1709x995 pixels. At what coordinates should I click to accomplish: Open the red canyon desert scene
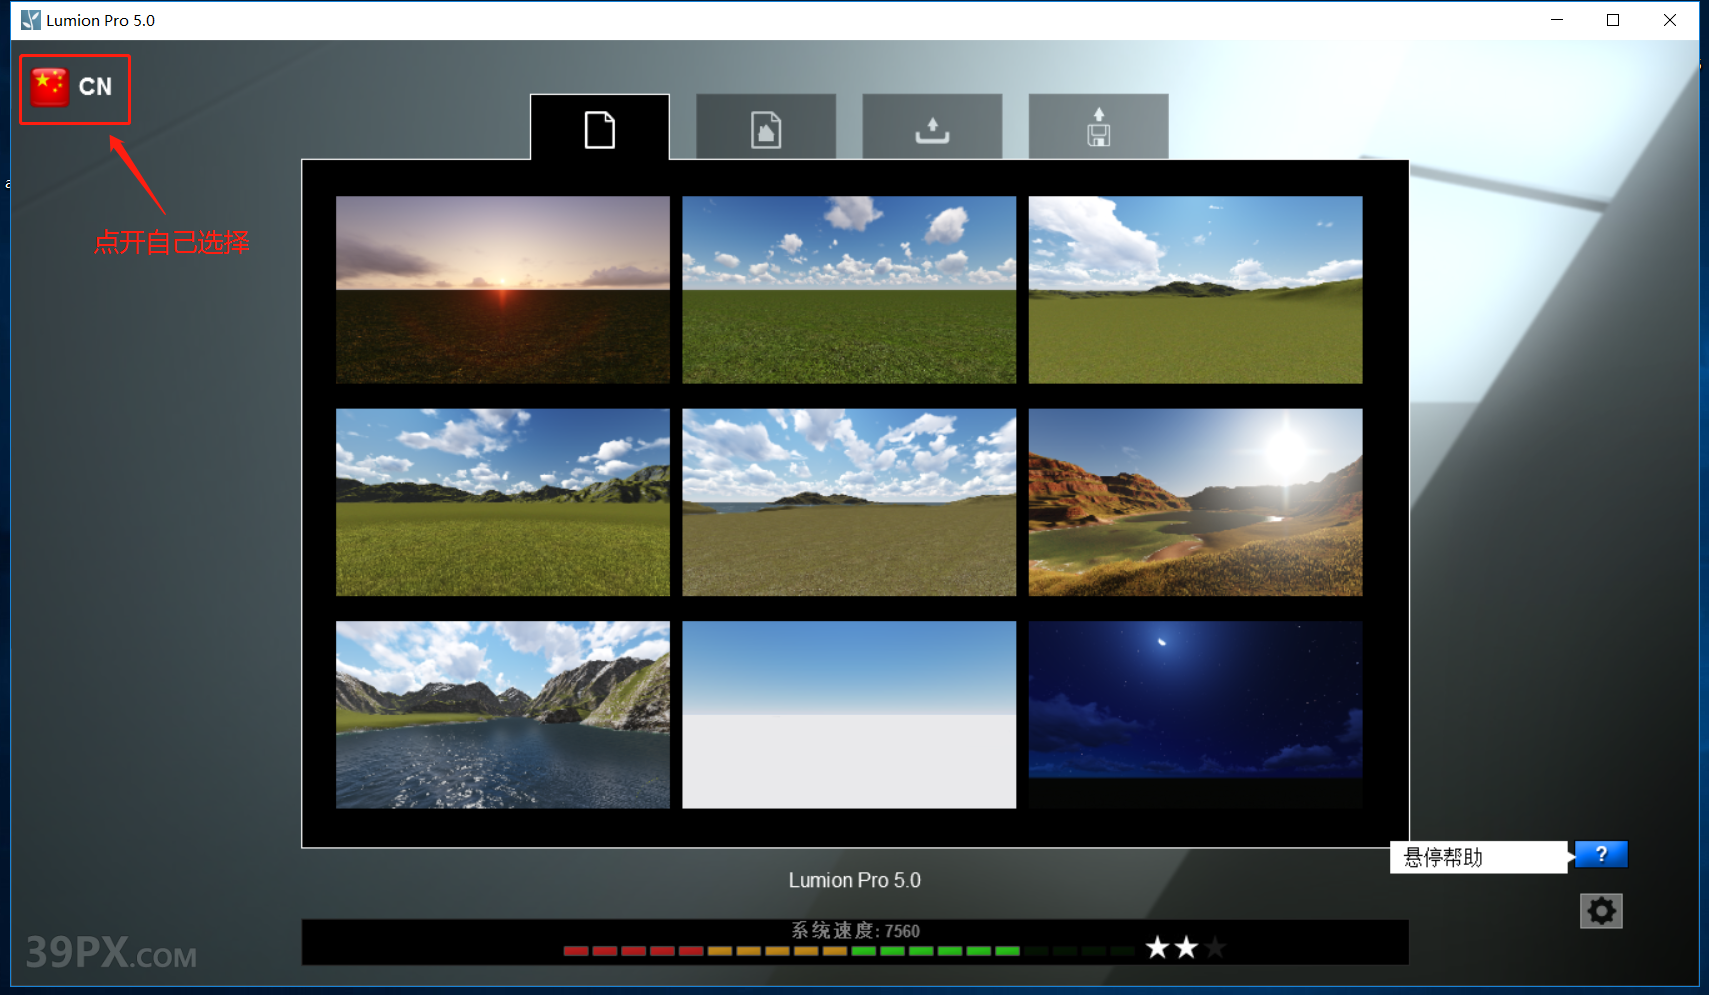1195,502
